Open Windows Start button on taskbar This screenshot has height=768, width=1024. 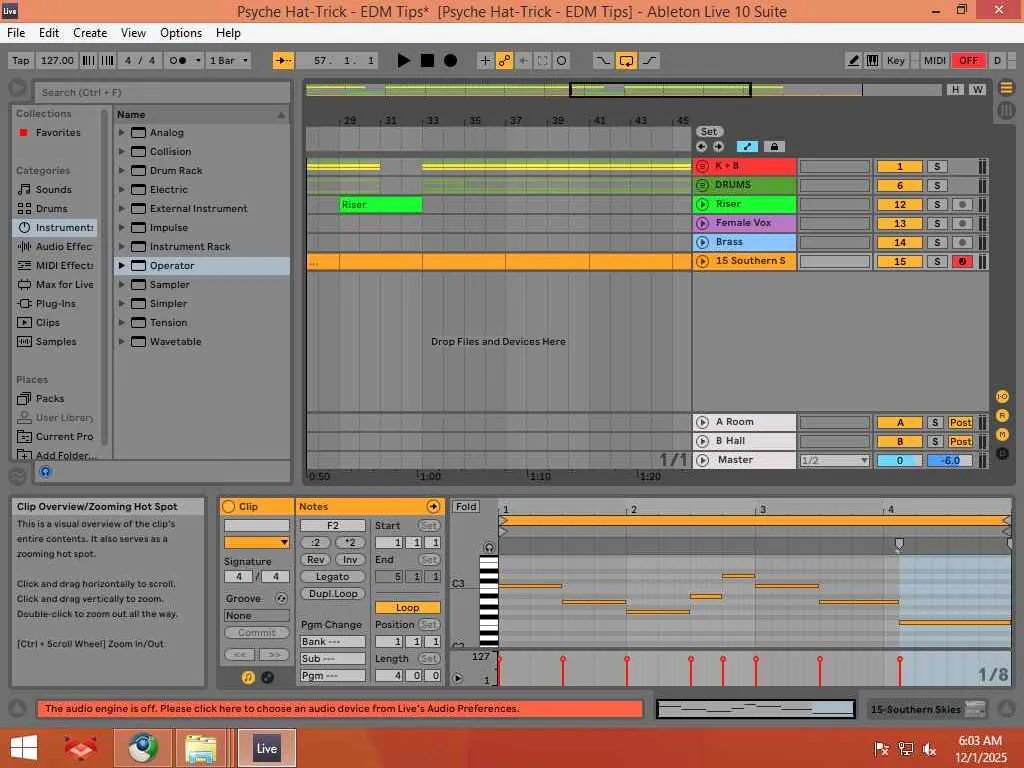click(24, 748)
